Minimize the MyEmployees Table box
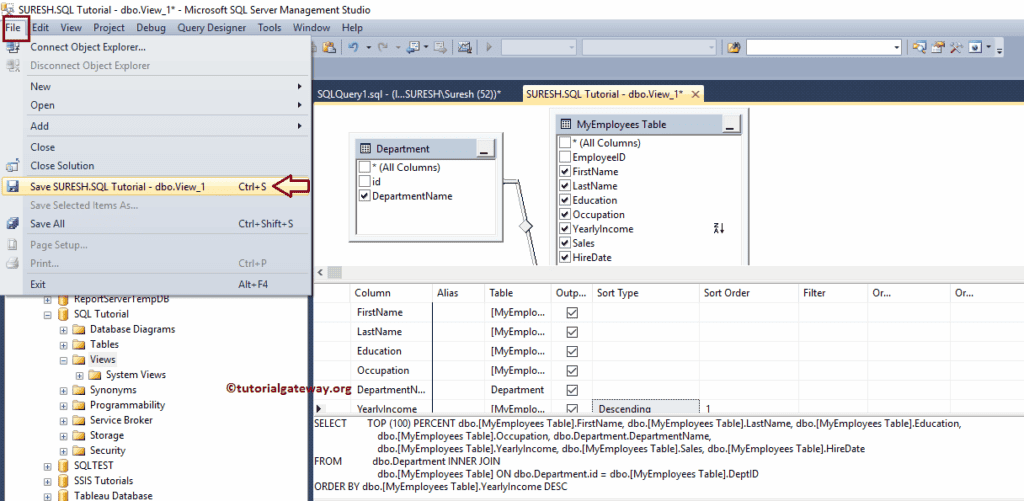 pos(731,124)
